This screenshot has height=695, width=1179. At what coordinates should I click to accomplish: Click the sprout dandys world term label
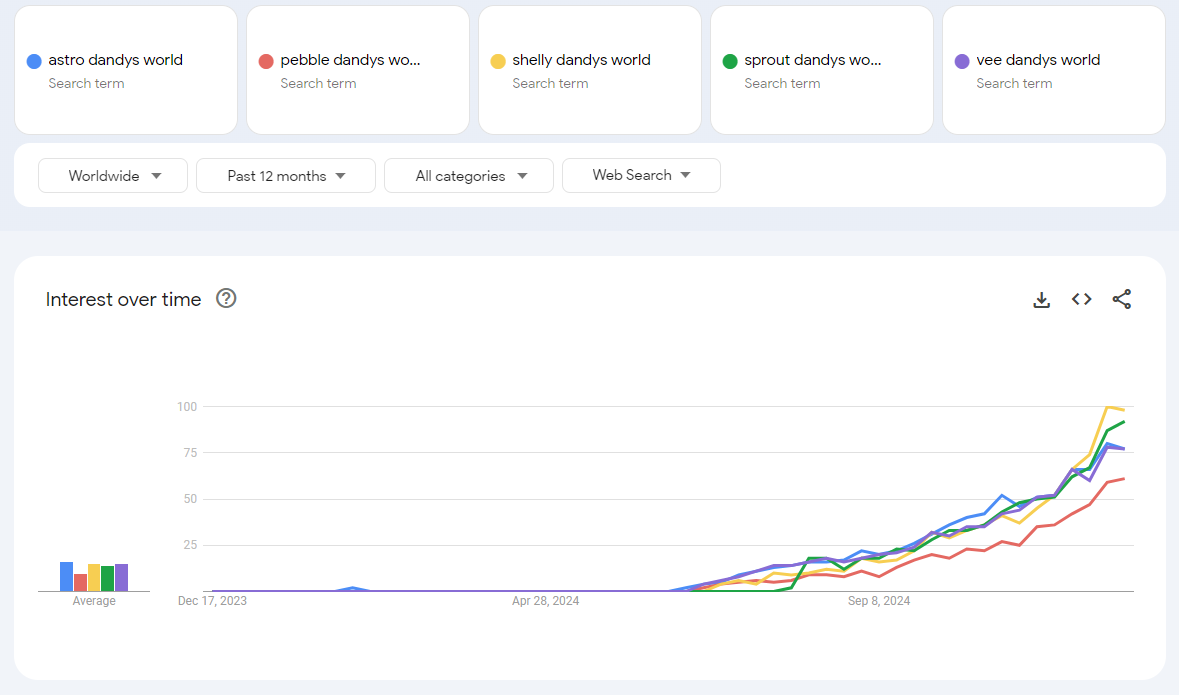click(812, 60)
